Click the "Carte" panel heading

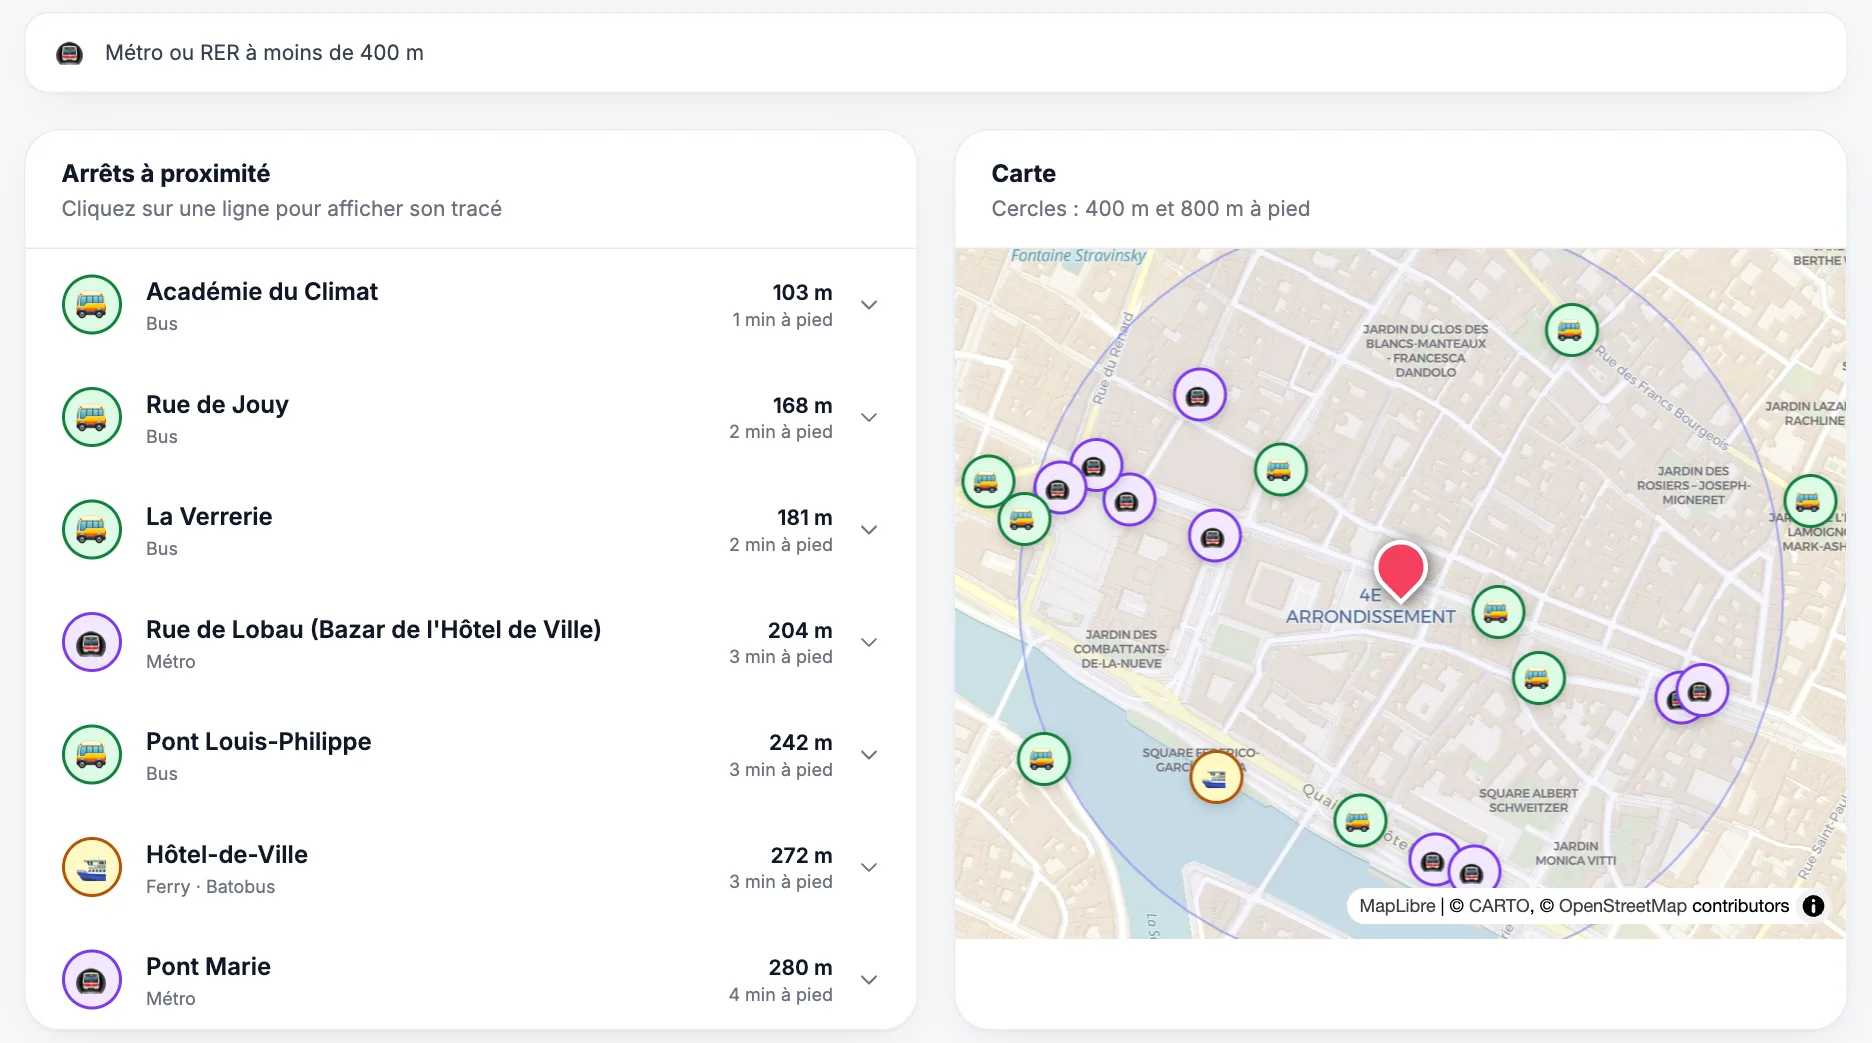click(1023, 173)
